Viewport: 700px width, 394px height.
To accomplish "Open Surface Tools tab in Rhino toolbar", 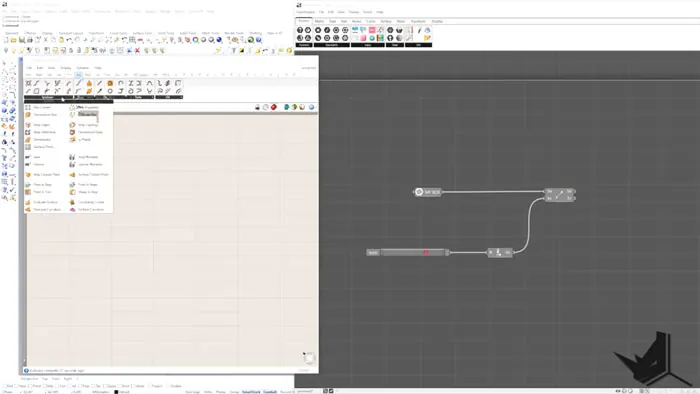I will click(142, 33).
